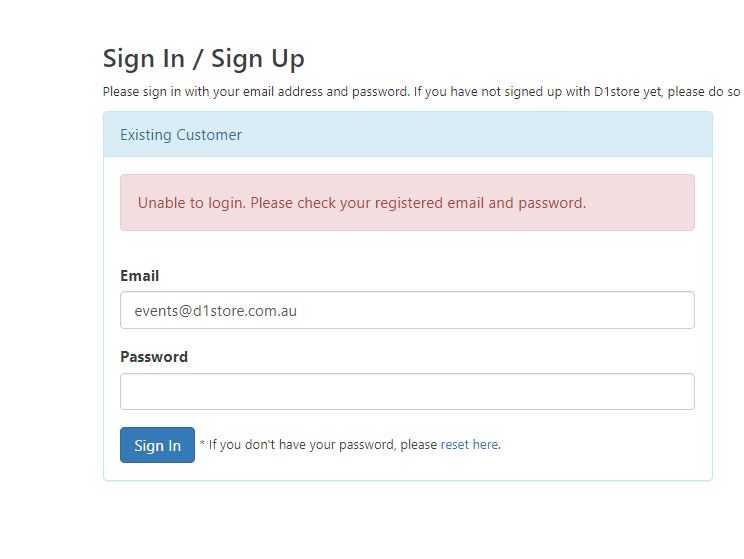This screenshot has width=744, height=559.
Task: Click the words "Sign Up" in the page heading
Action: coord(258,58)
